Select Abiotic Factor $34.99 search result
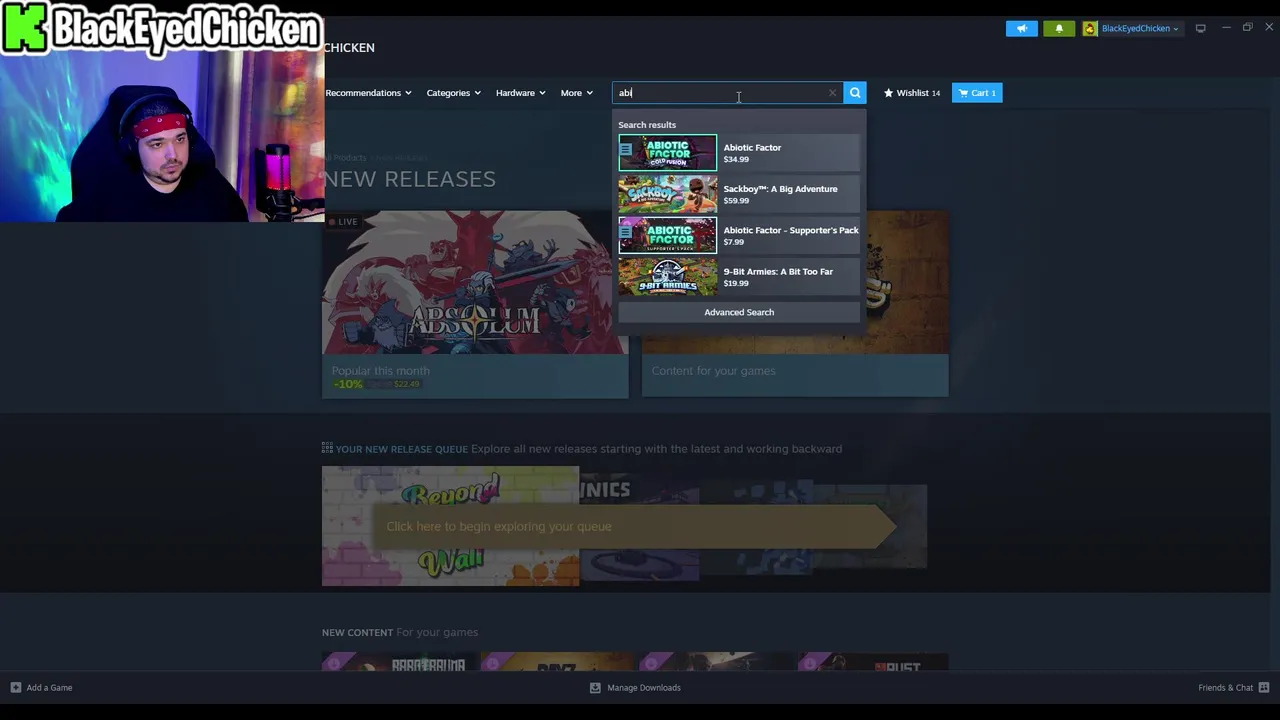The height and width of the screenshot is (720, 1280). coord(739,153)
